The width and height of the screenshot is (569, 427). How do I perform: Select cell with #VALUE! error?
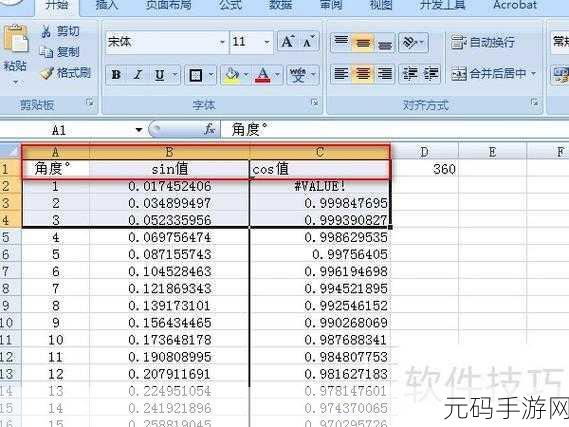320,186
